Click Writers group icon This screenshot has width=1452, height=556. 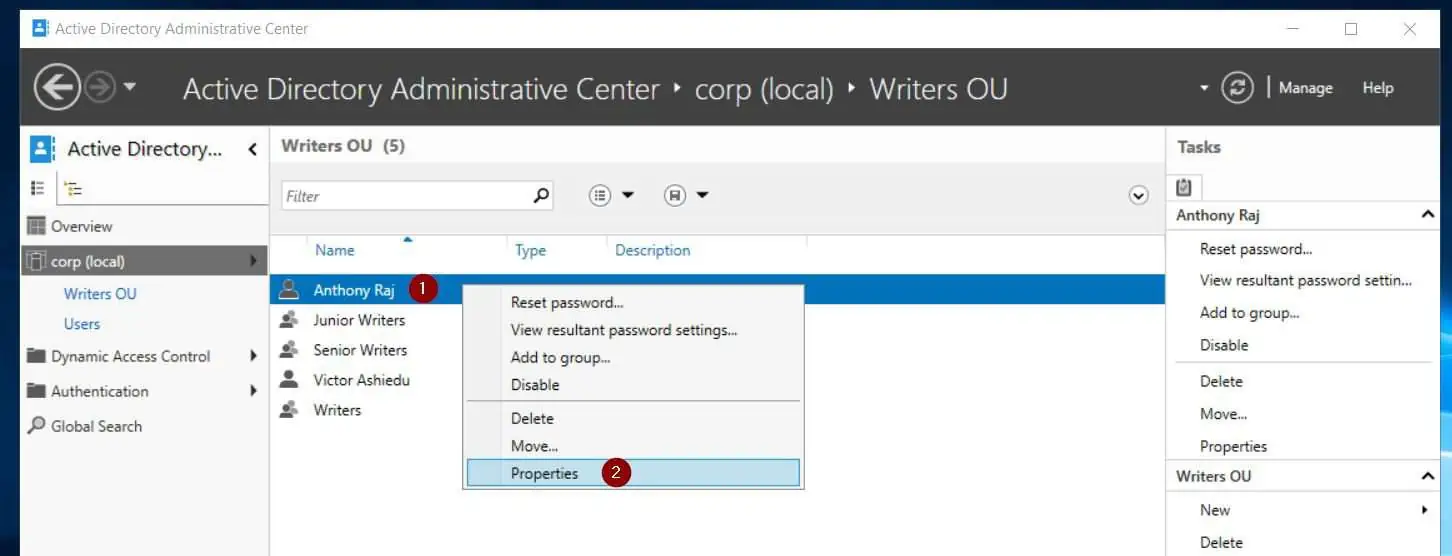pyautogui.click(x=289, y=410)
